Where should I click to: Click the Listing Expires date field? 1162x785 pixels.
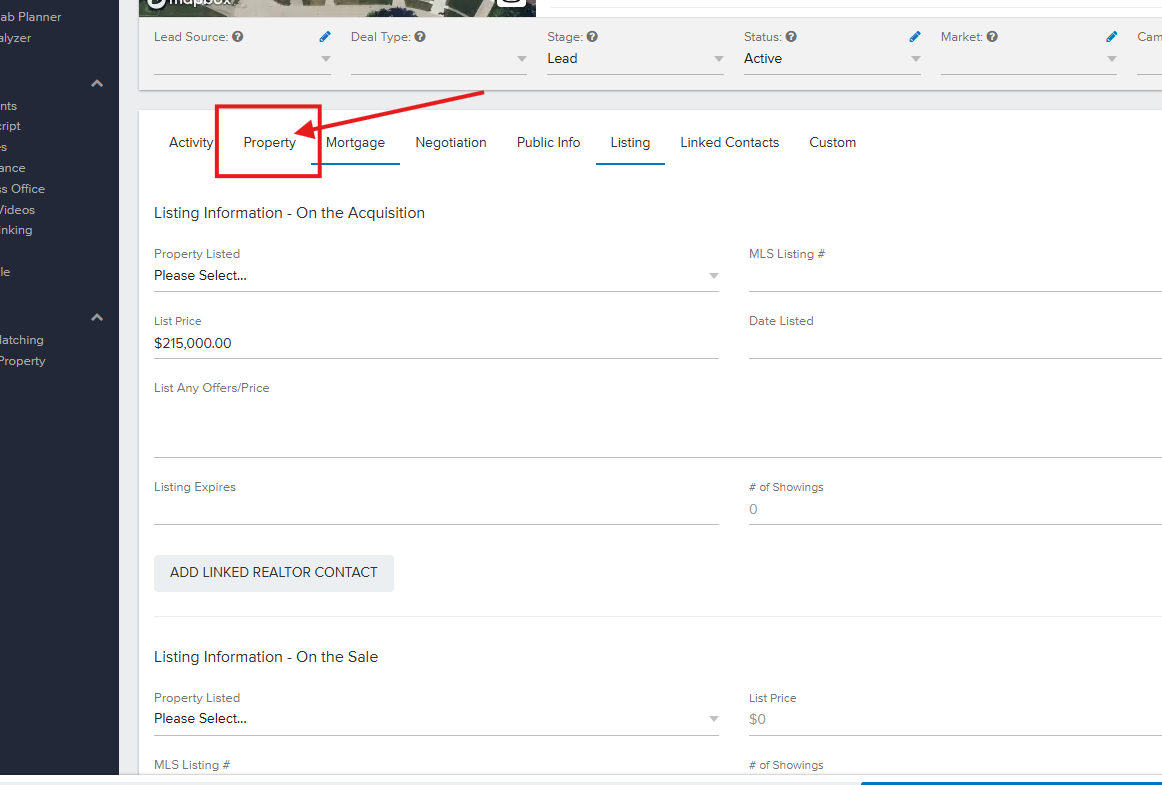click(x=436, y=510)
